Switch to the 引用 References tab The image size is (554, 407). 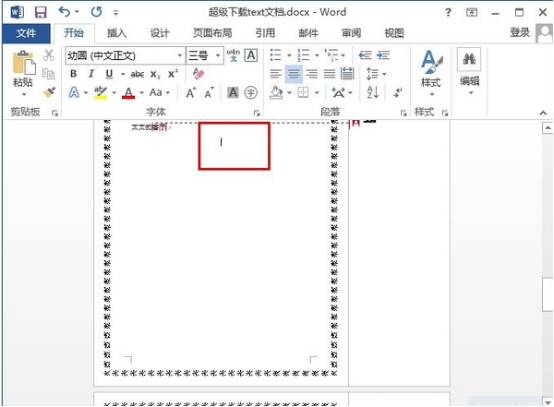pyautogui.click(x=265, y=33)
